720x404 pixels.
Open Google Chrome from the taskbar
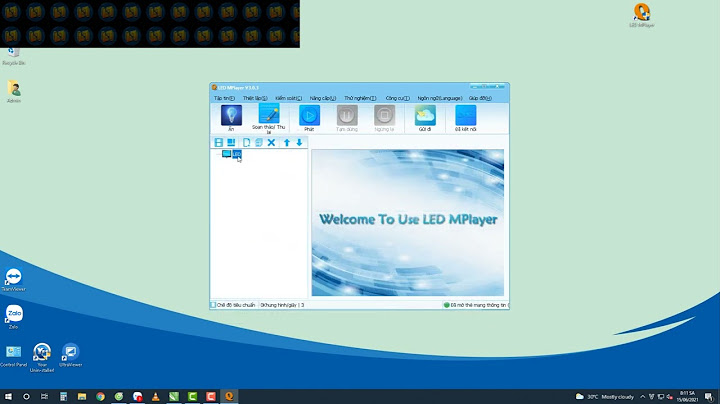tap(100, 396)
